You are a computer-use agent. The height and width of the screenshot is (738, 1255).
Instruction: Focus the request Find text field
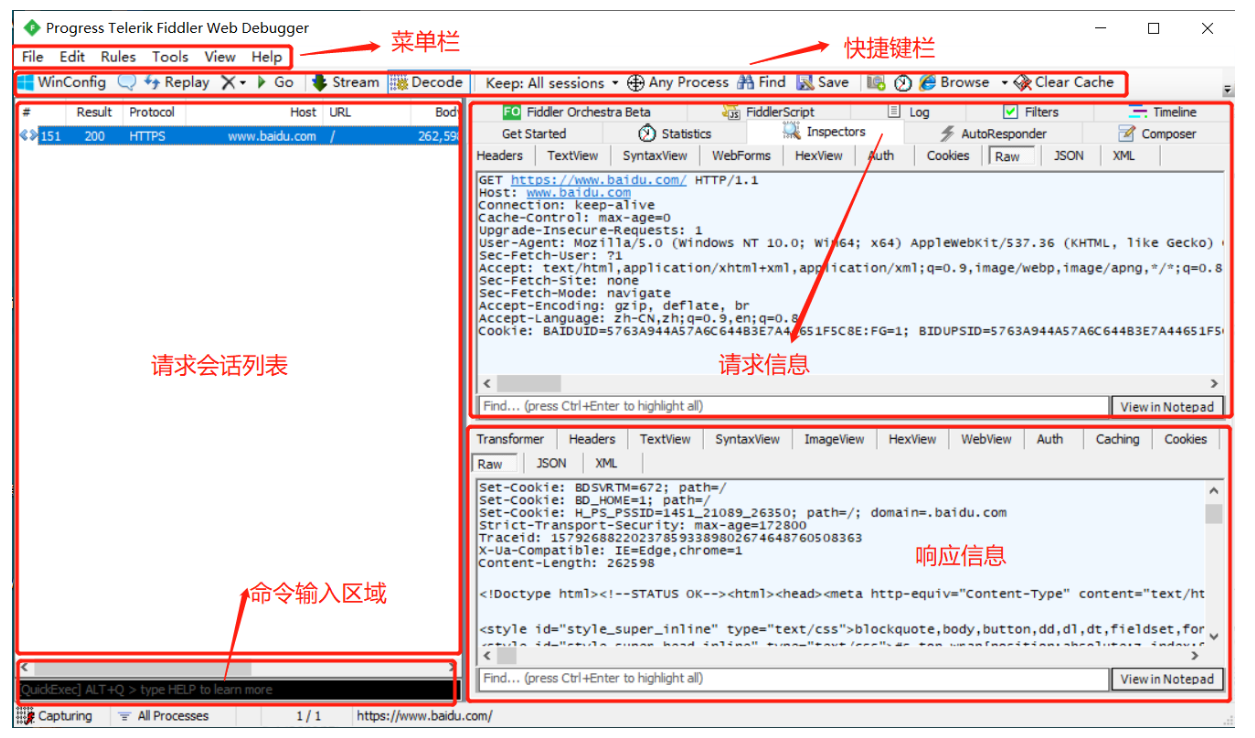(794, 406)
